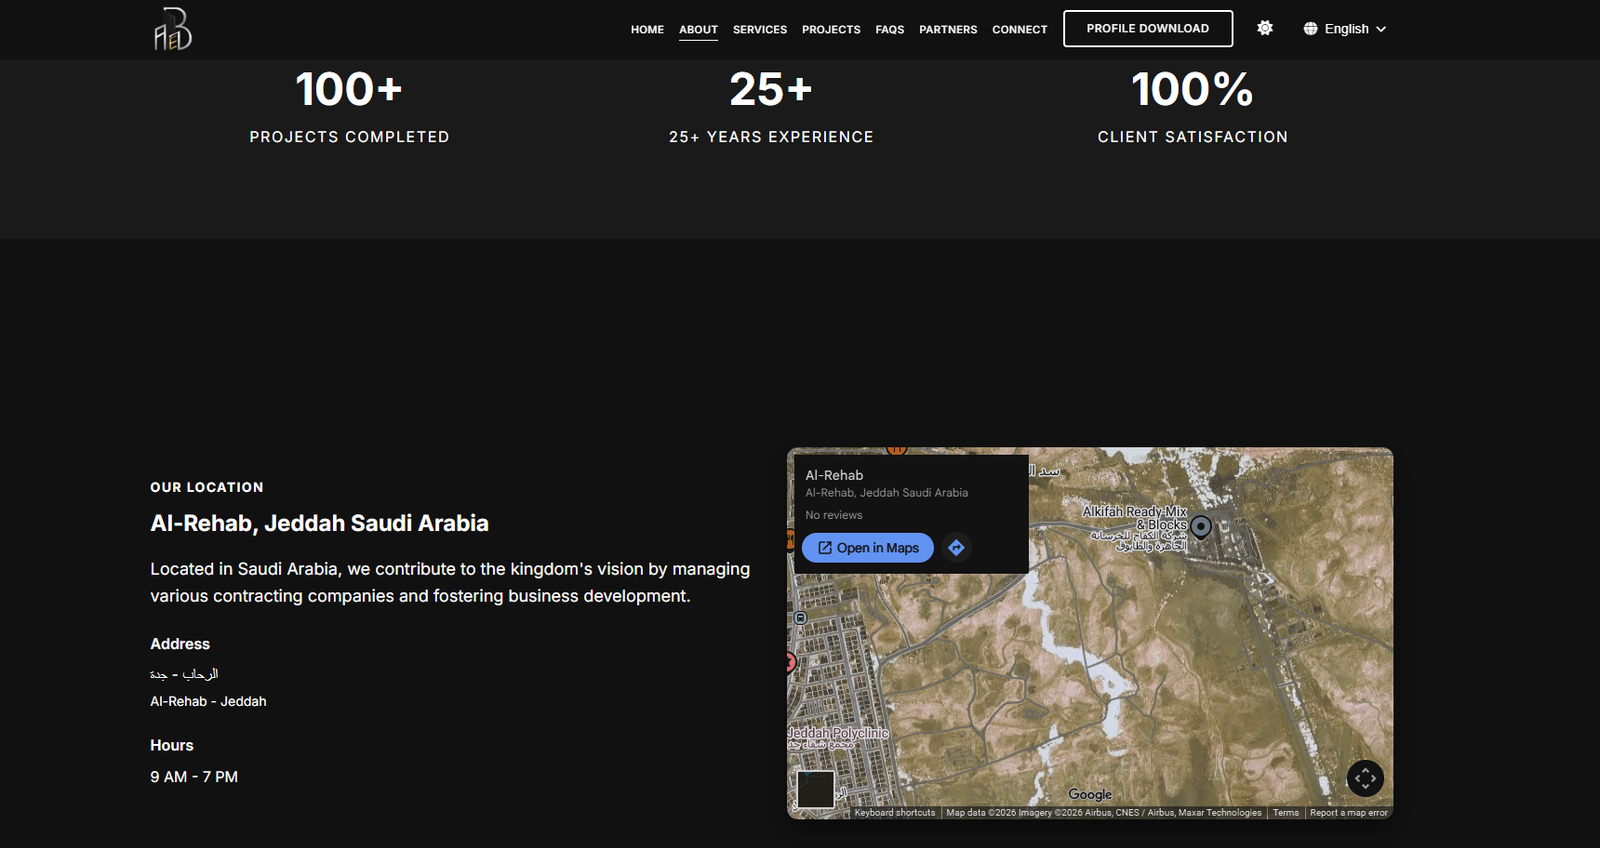Click the CONNECT nav link

click(x=1020, y=30)
